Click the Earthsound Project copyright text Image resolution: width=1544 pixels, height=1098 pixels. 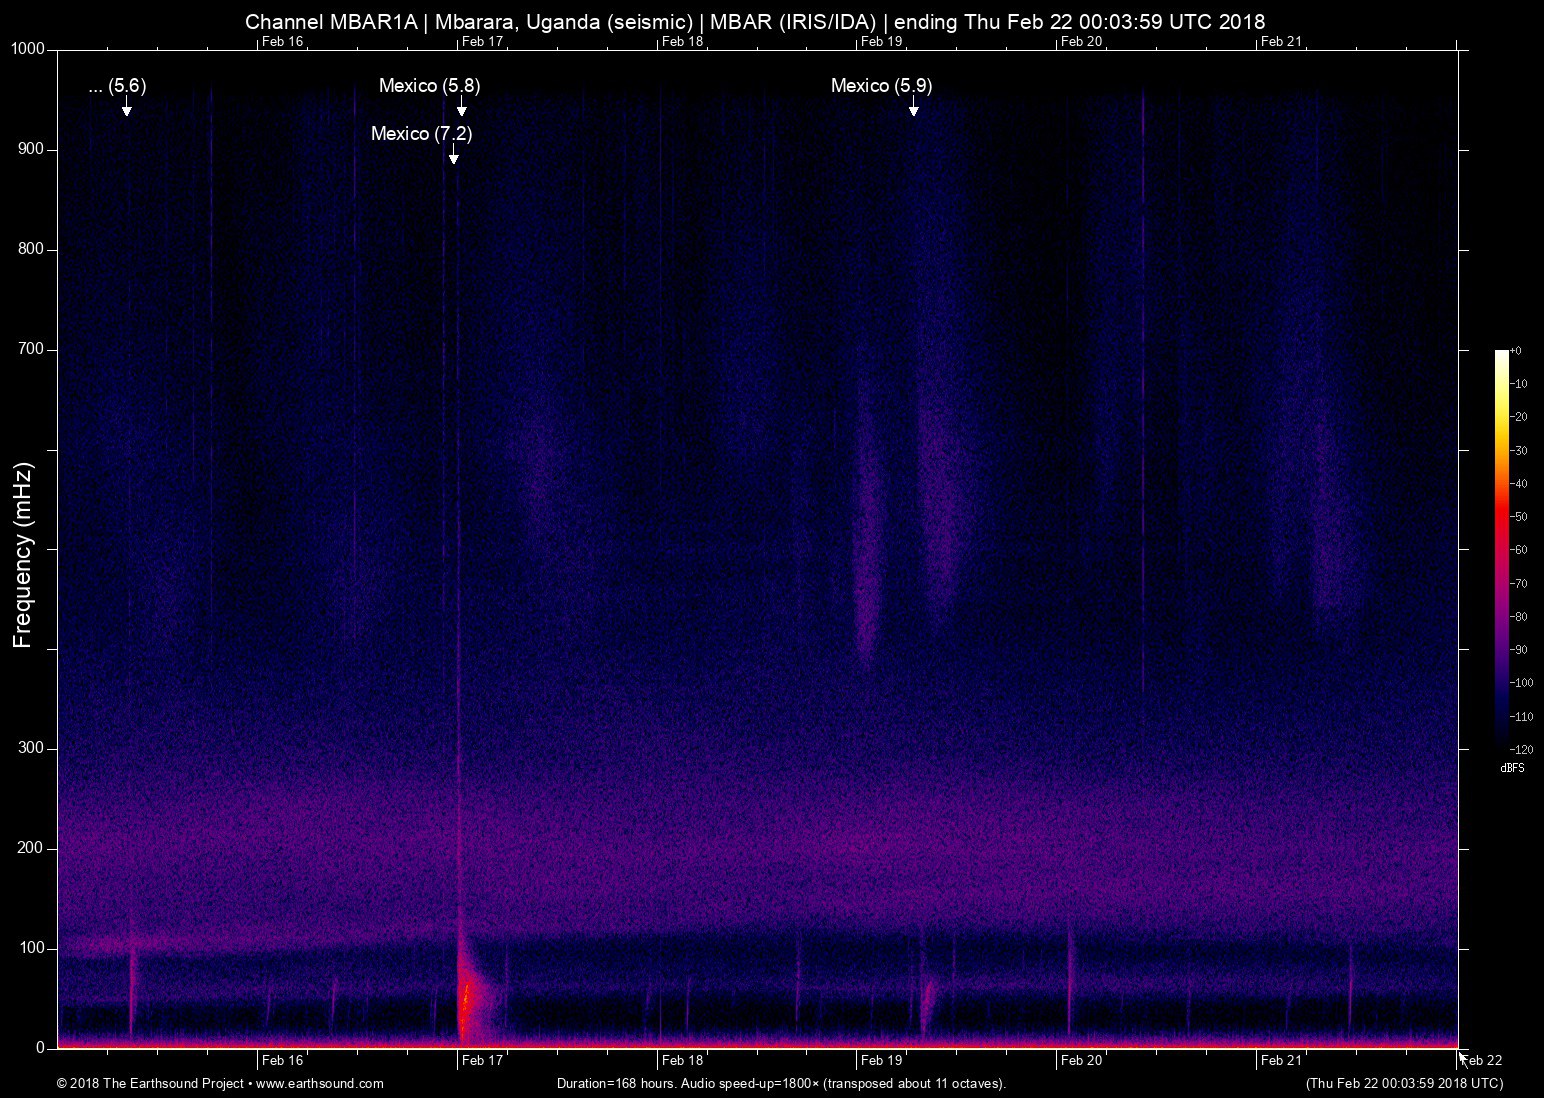tap(150, 1083)
